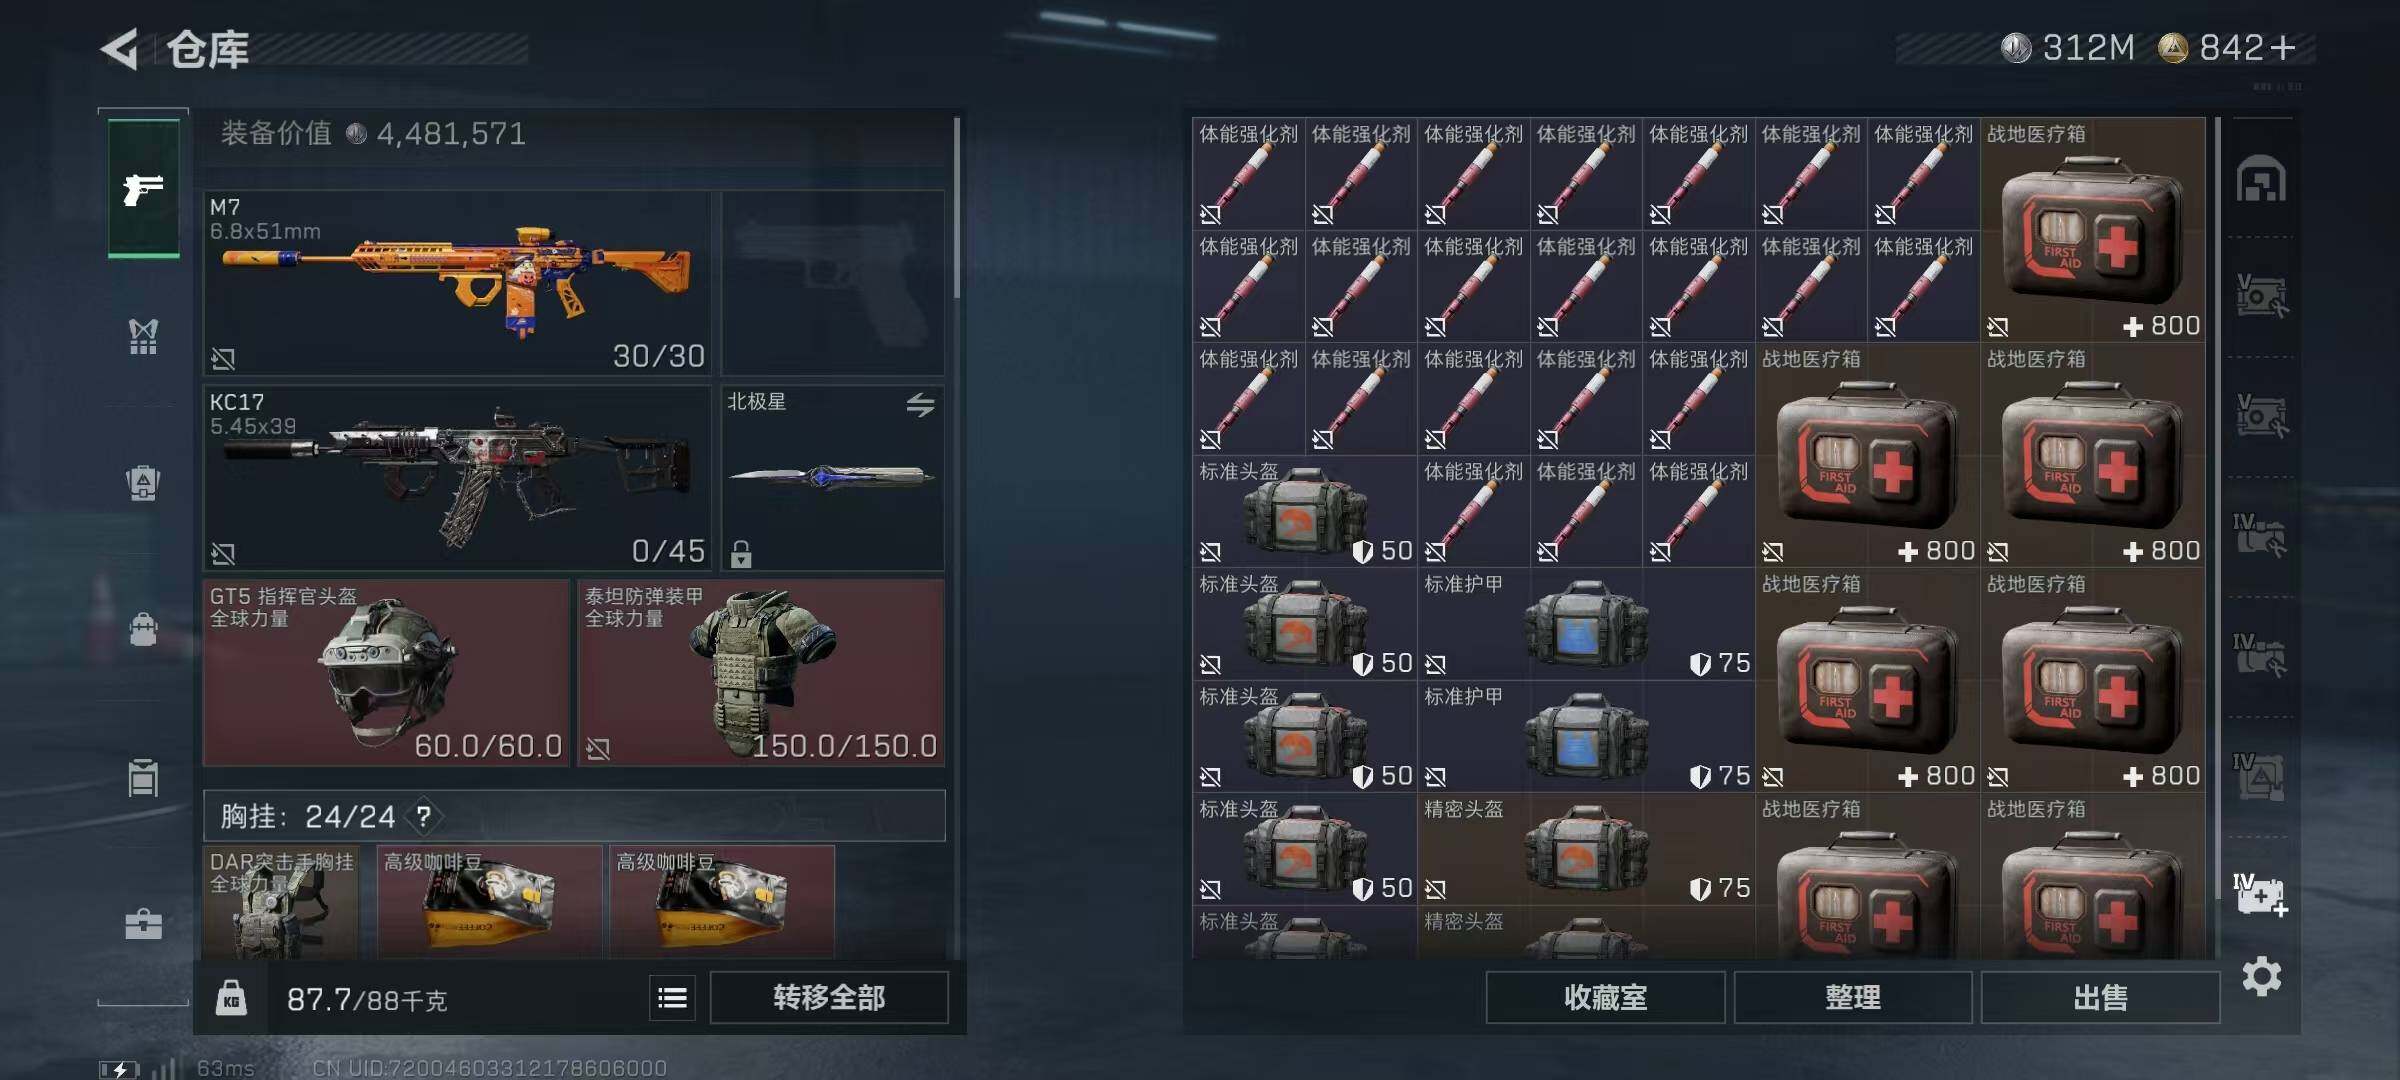Click the add storage box plus icon
This screenshot has height=1080, width=2400.
click(2261, 895)
